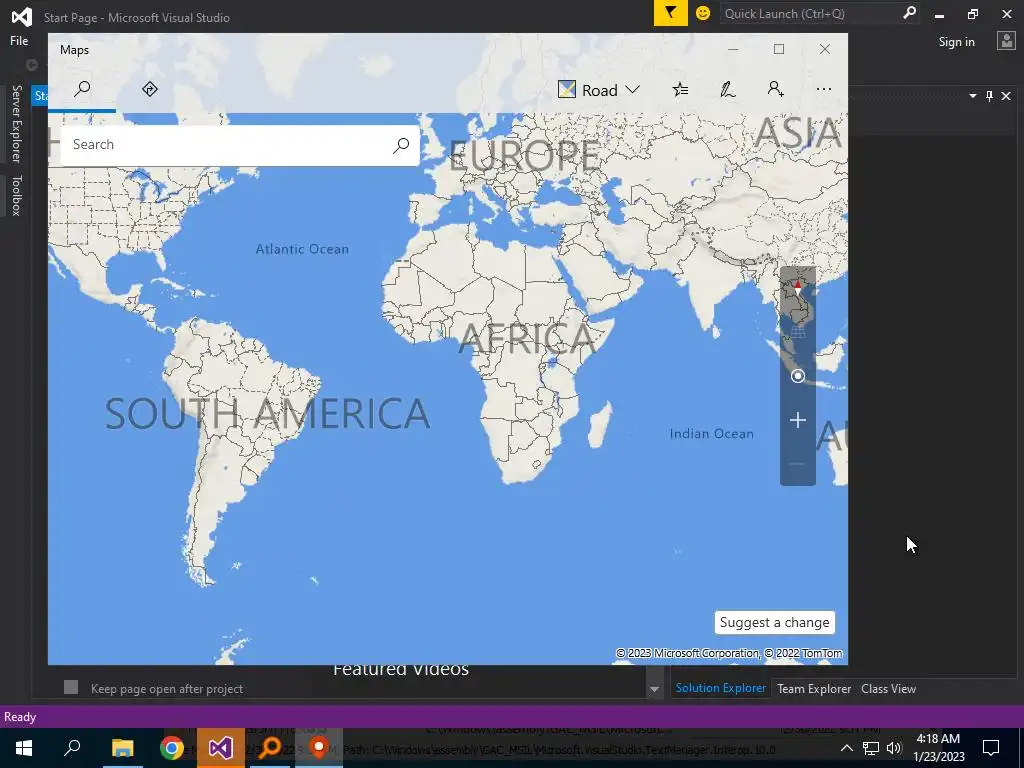
Task: Open the account avatar icon in Visual Studio
Action: 1006,41
